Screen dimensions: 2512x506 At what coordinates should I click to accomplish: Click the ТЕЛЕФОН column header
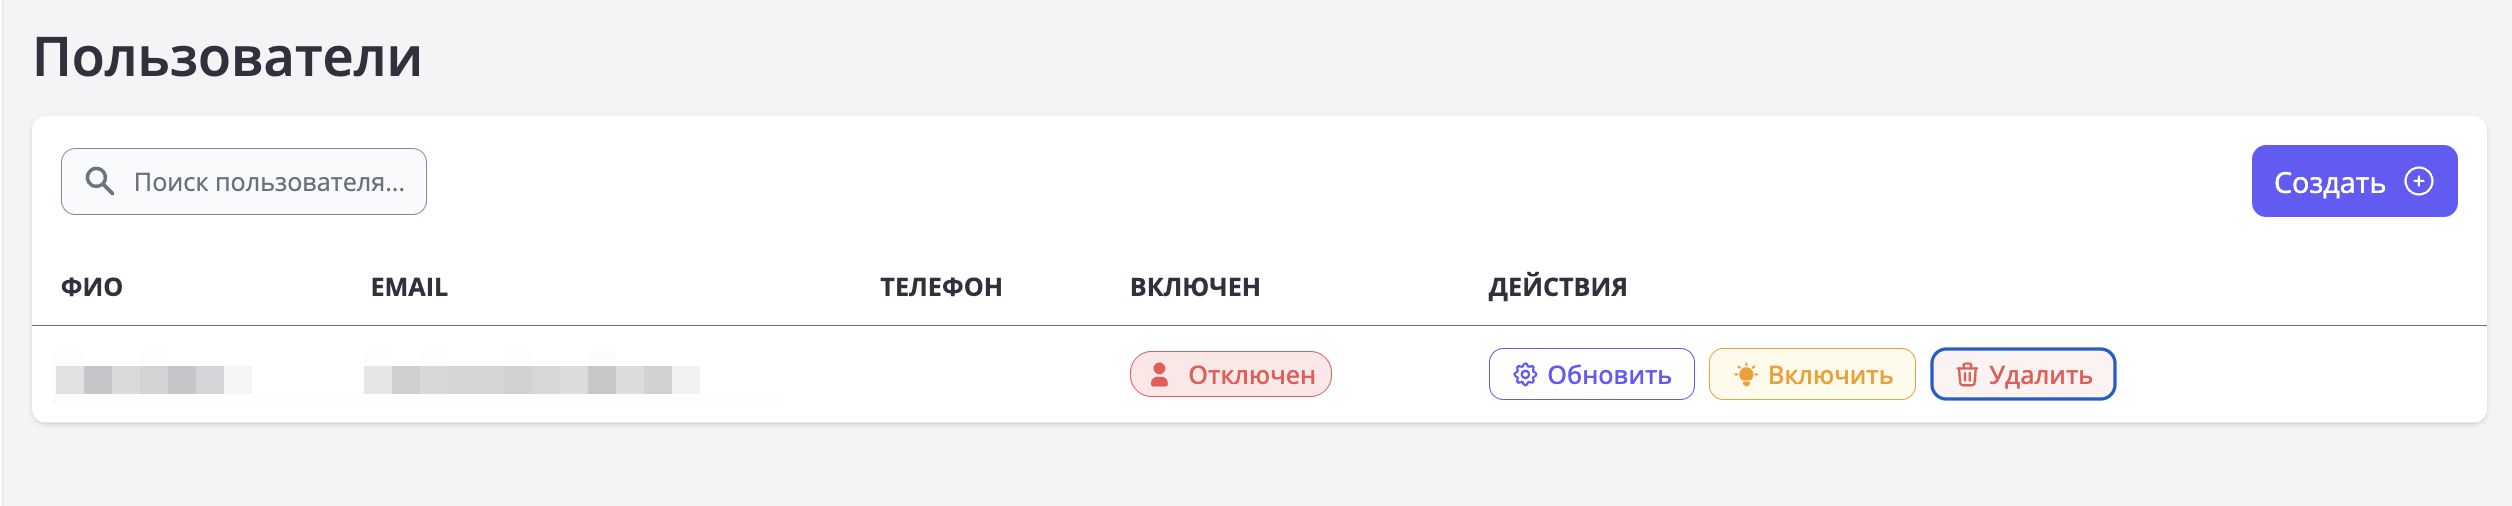940,287
